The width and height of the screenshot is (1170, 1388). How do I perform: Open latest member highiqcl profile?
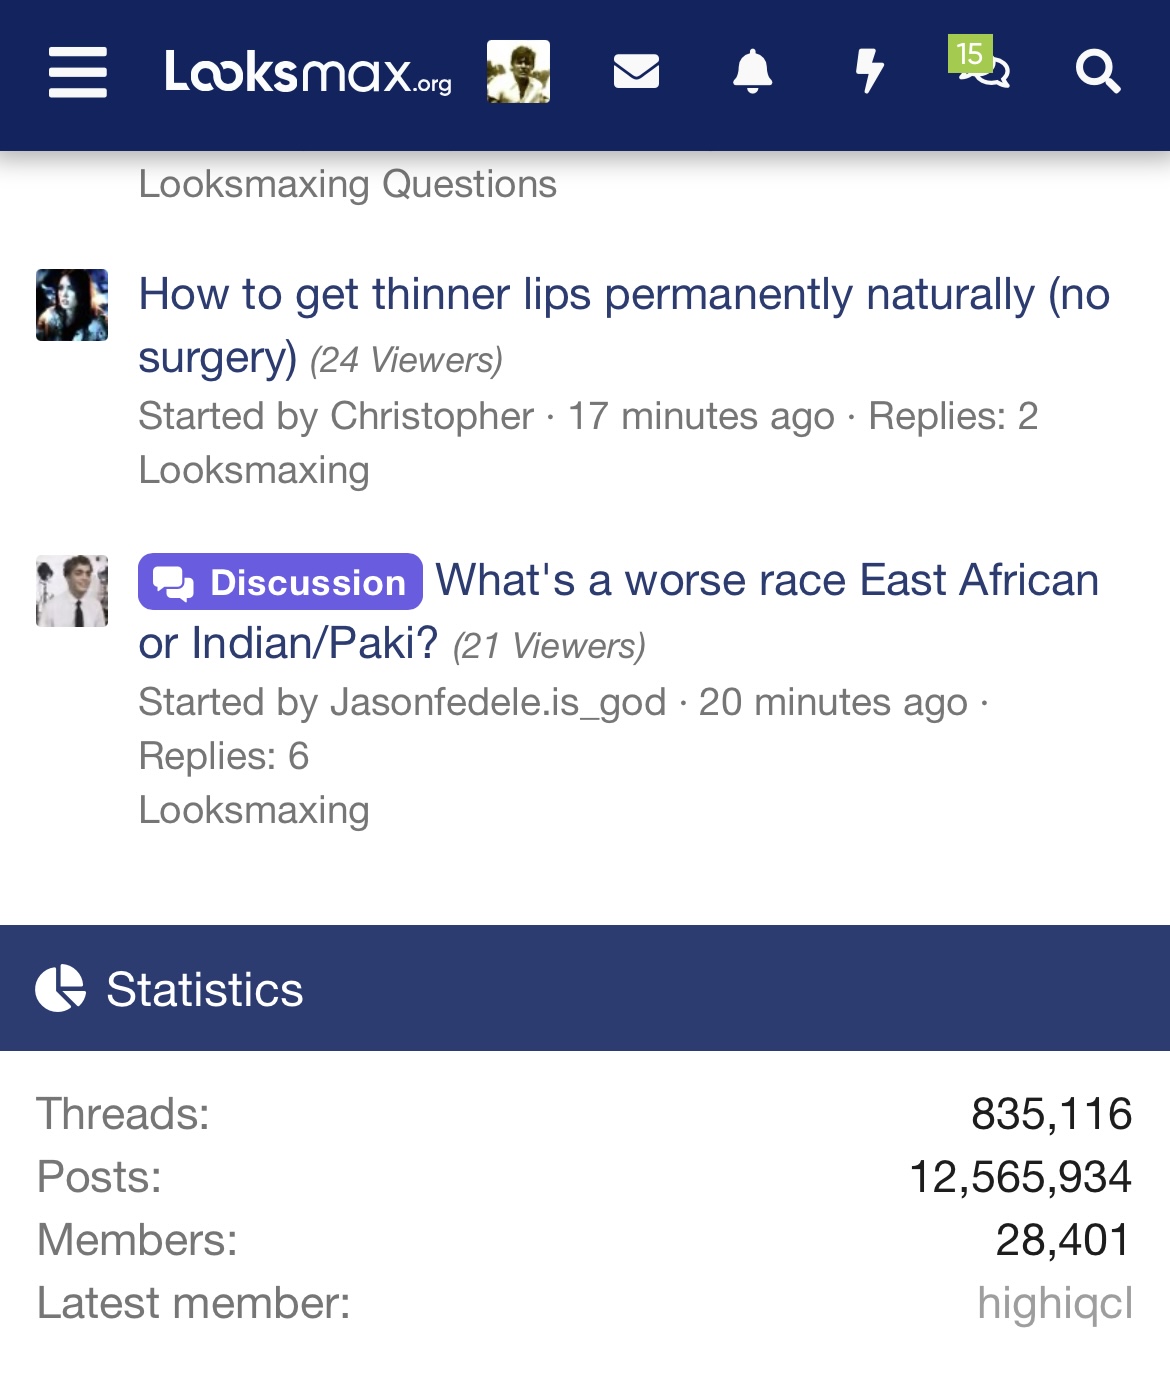[x=1055, y=1303]
